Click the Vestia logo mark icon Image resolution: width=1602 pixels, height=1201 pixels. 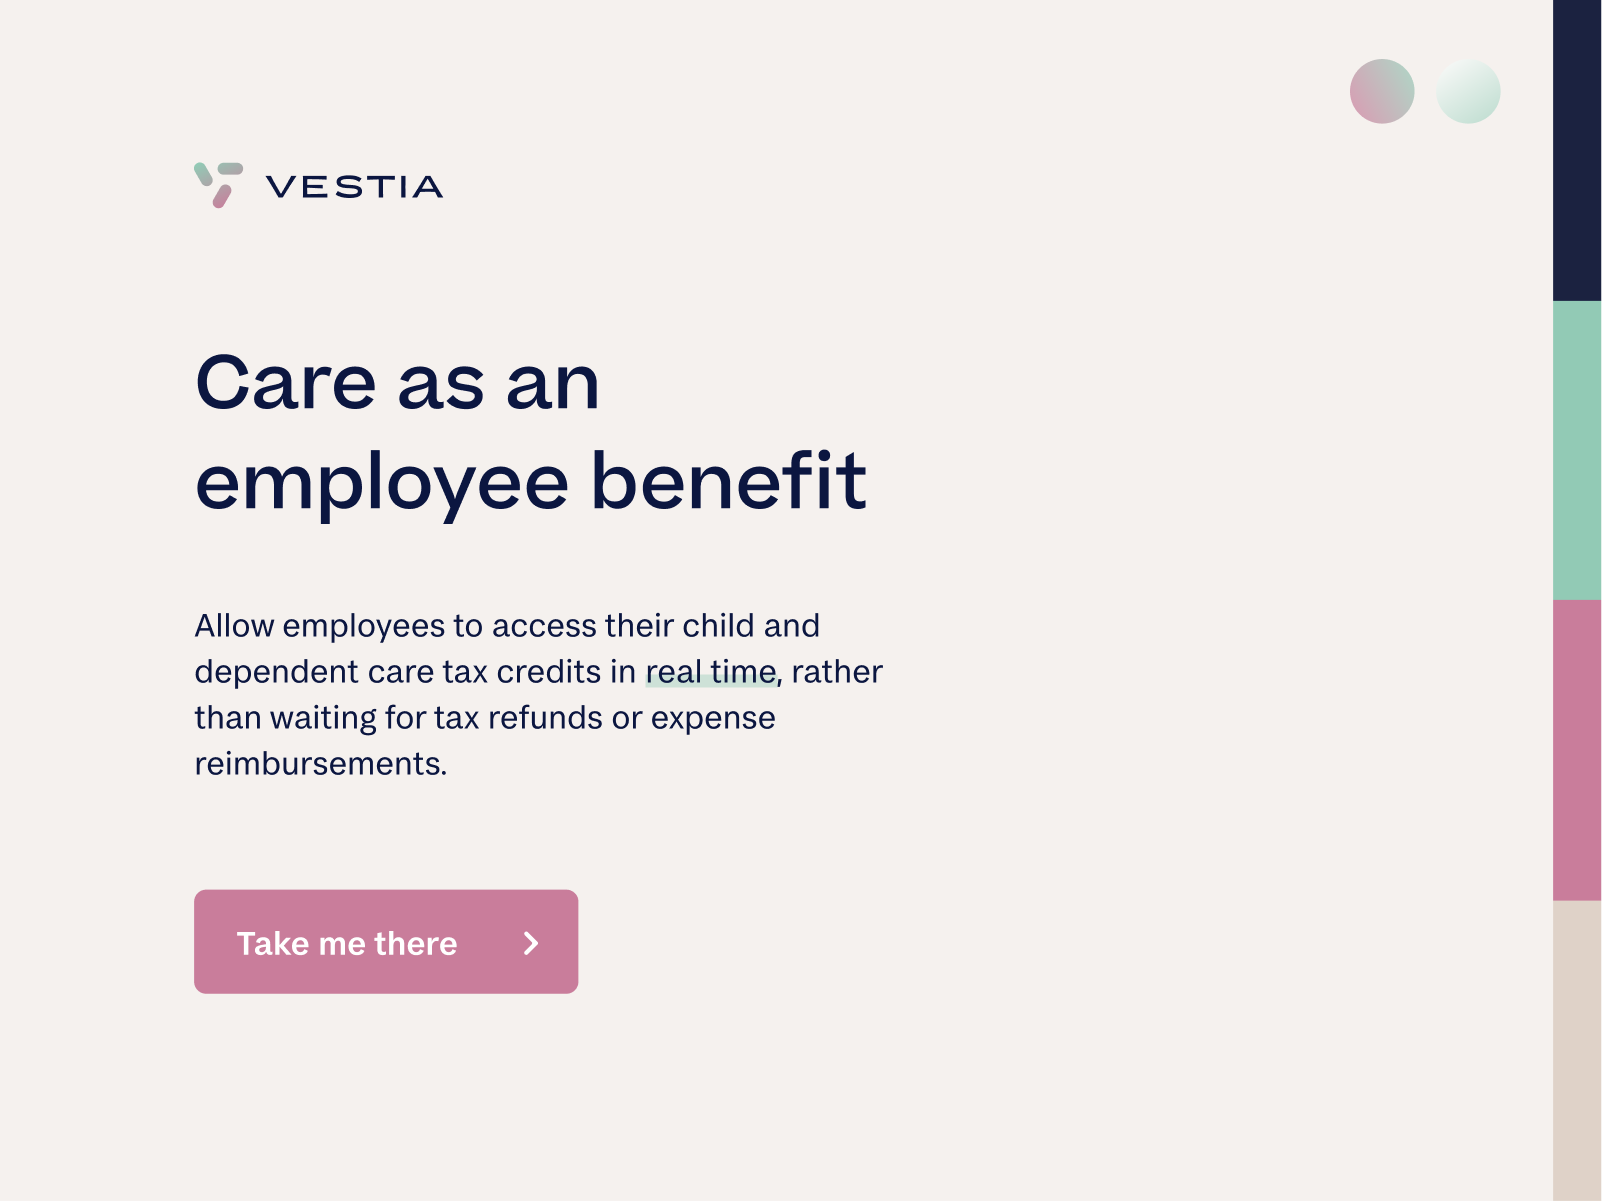[218, 185]
